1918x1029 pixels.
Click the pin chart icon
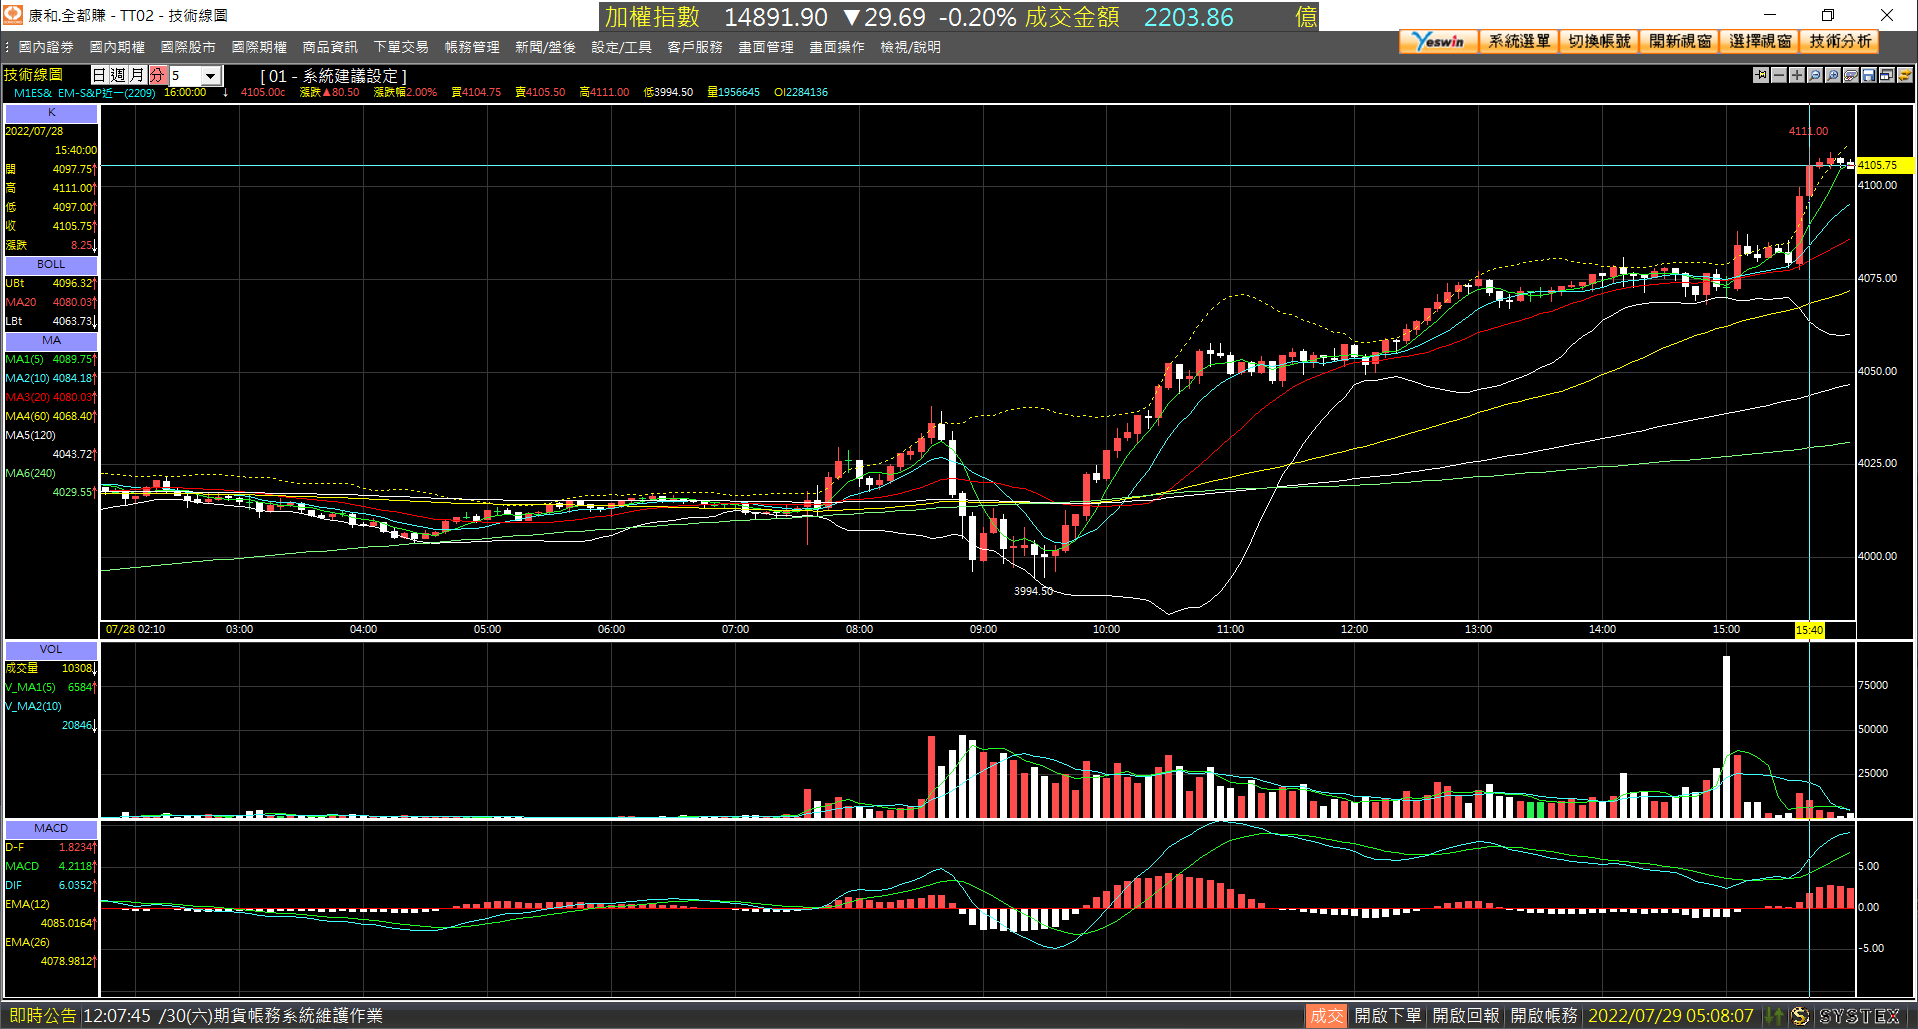click(x=1761, y=75)
